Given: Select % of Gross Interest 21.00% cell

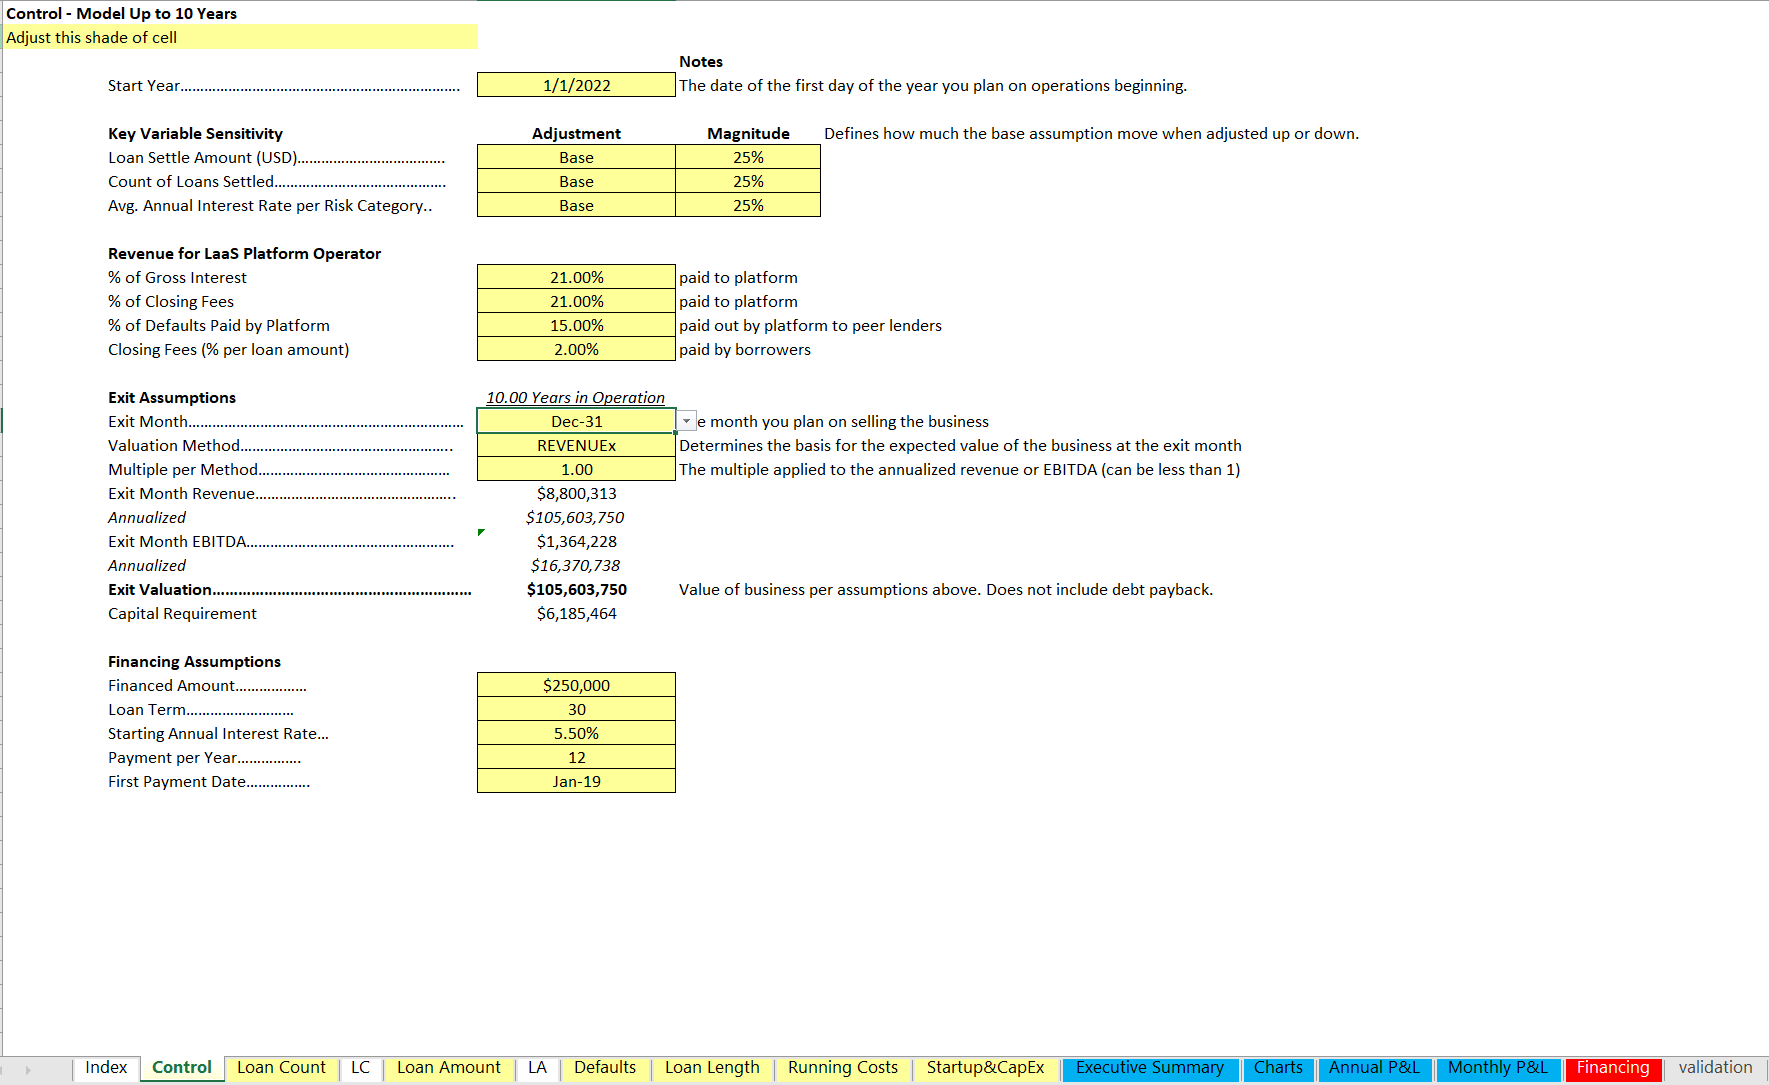Looking at the screenshot, I should click(576, 277).
